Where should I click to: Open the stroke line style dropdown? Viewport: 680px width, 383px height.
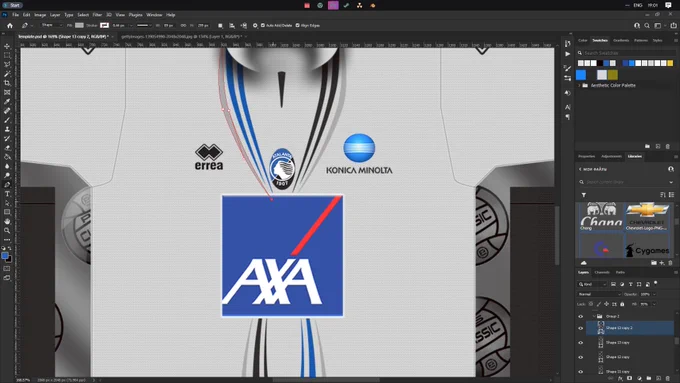144,26
